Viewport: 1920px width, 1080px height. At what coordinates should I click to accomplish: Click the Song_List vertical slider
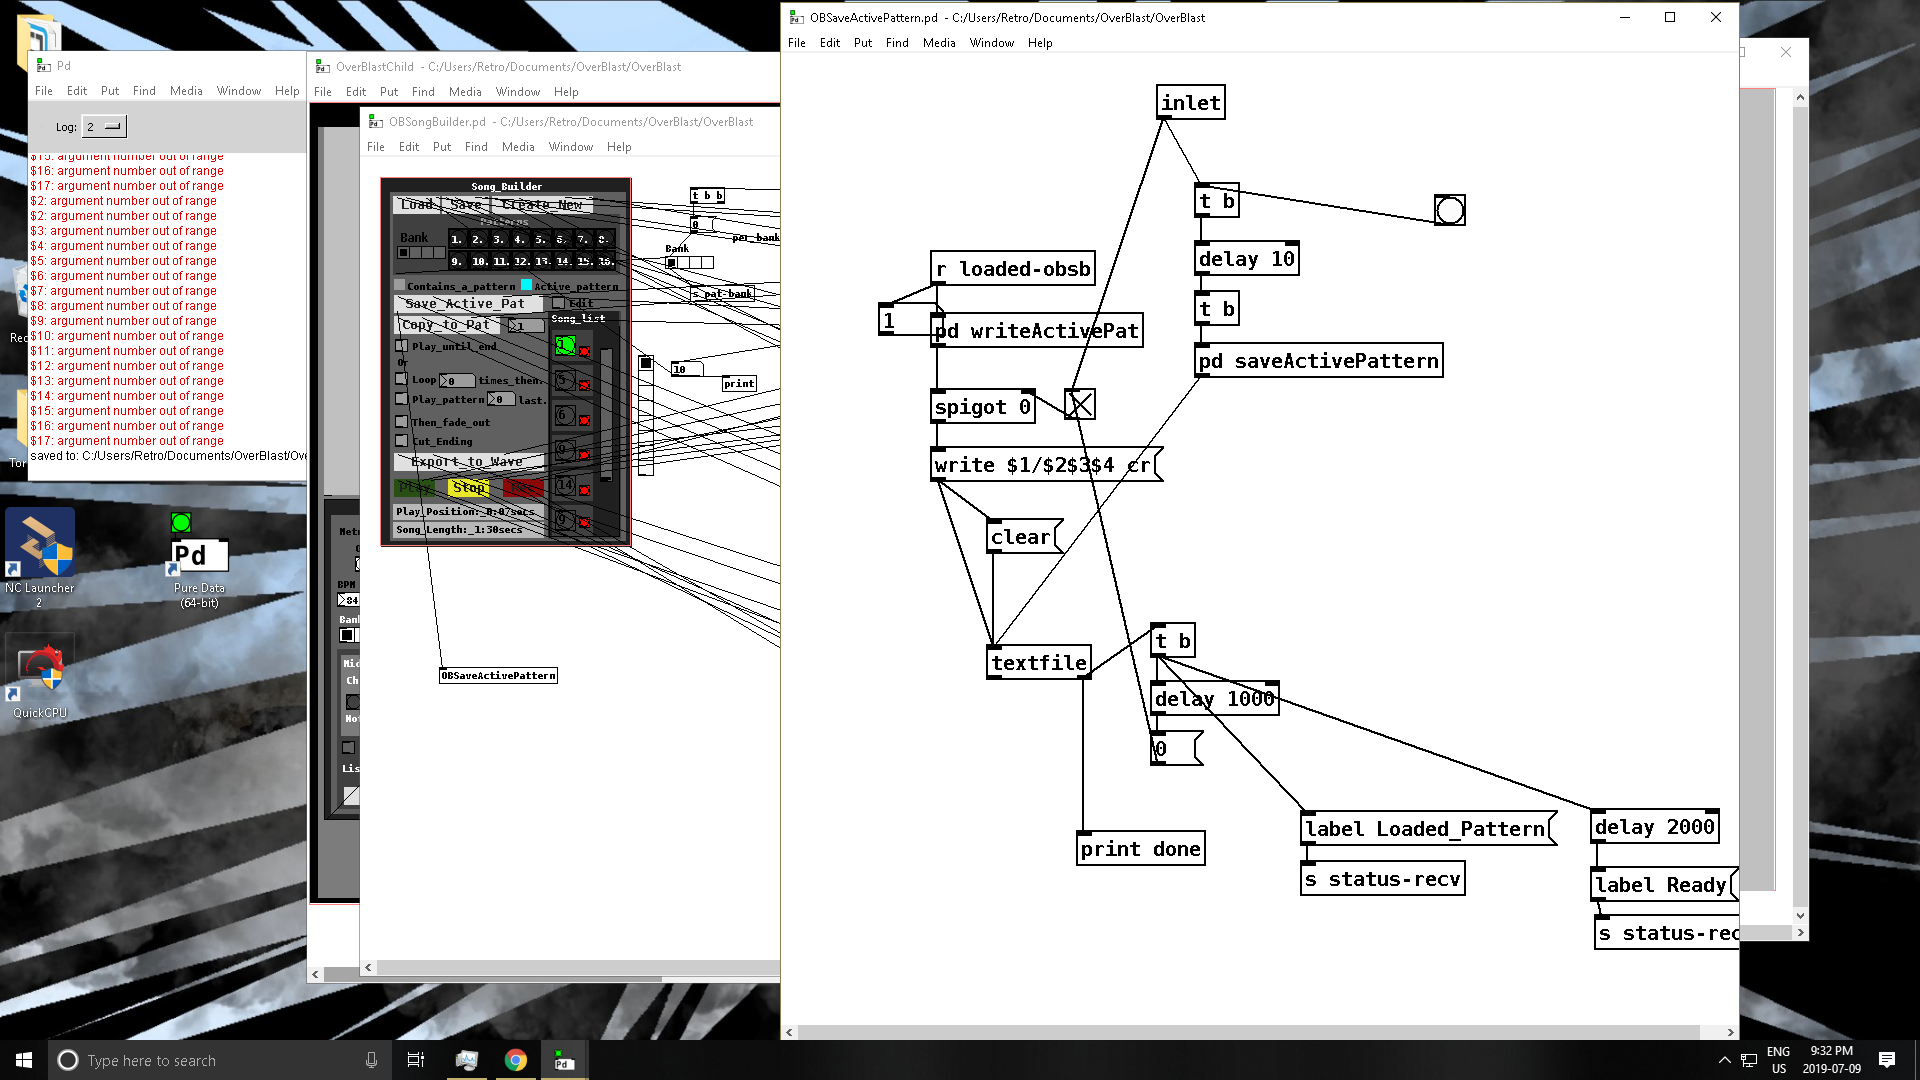coord(605,414)
